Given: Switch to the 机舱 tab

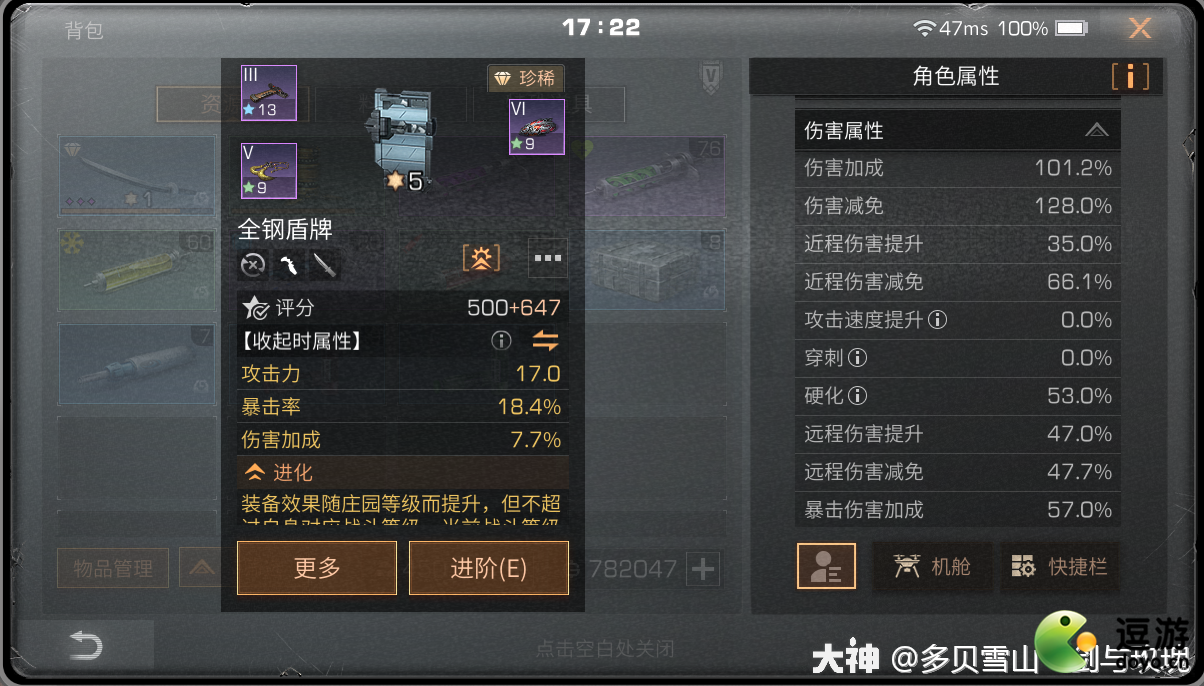Looking at the screenshot, I should point(933,567).
